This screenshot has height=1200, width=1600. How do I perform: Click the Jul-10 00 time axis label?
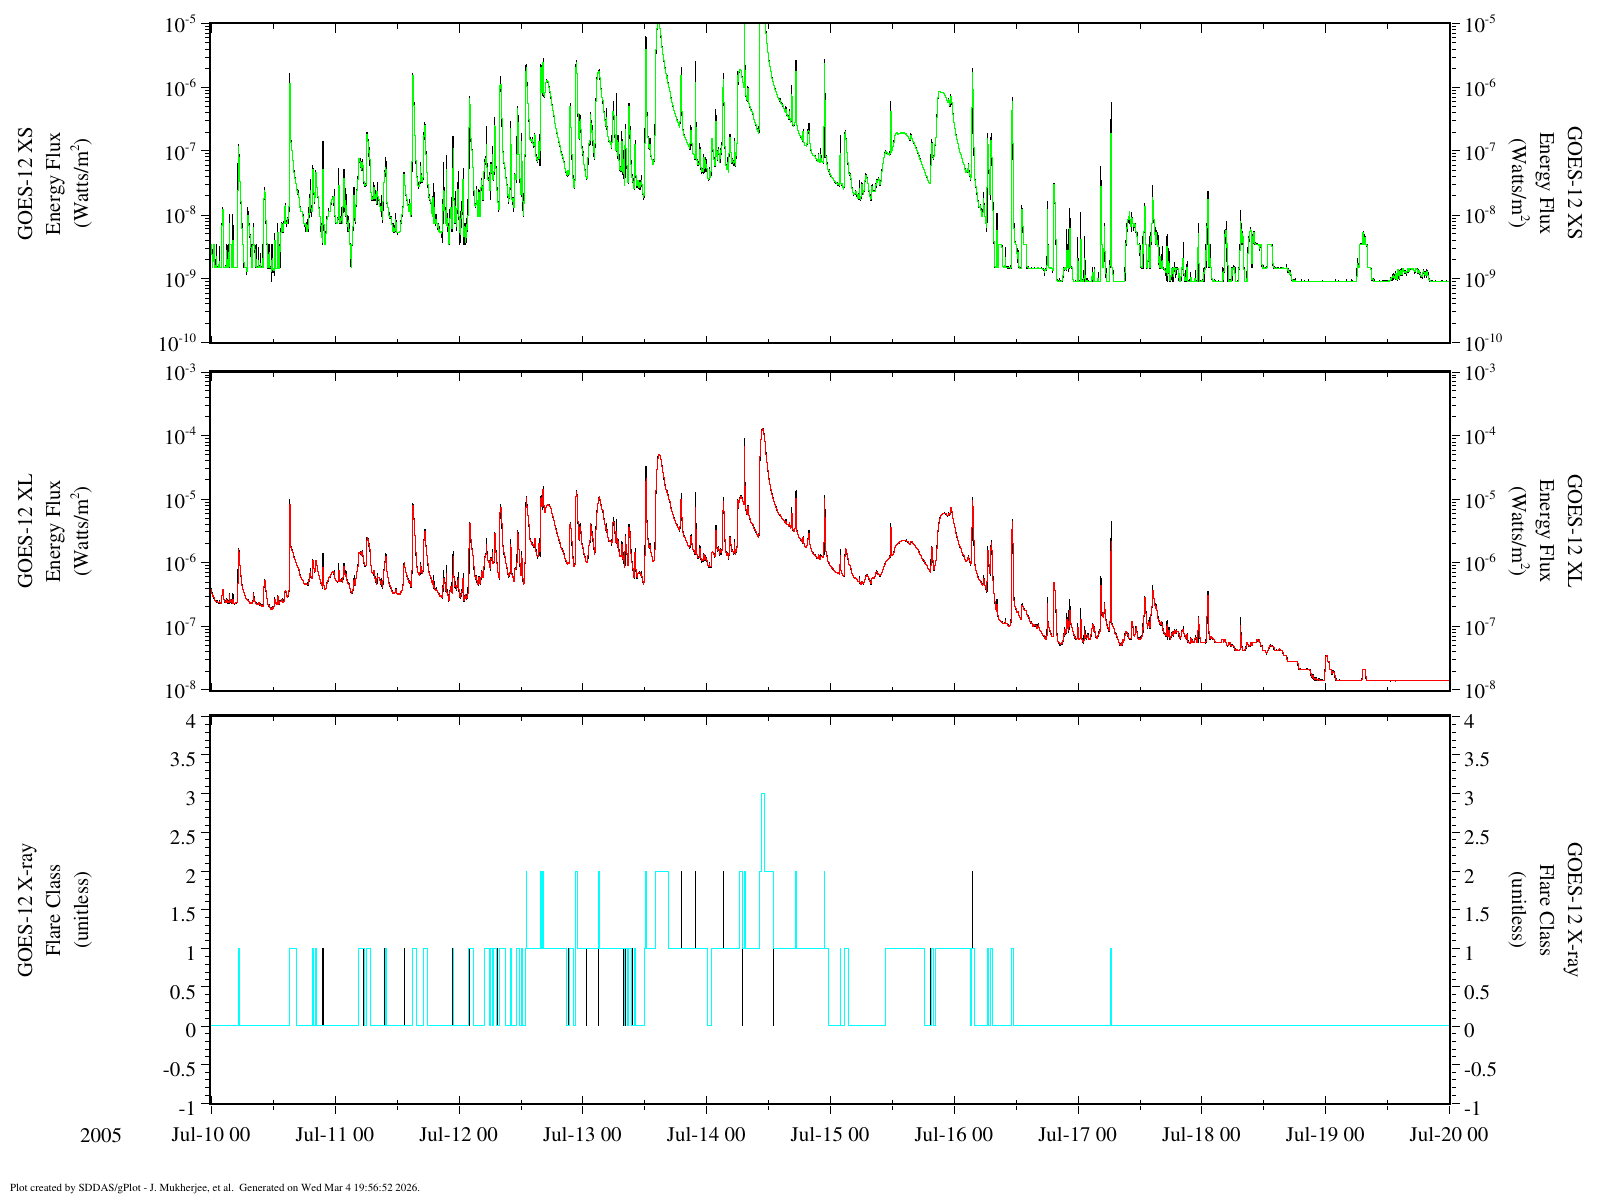[x=211, y=1135]
